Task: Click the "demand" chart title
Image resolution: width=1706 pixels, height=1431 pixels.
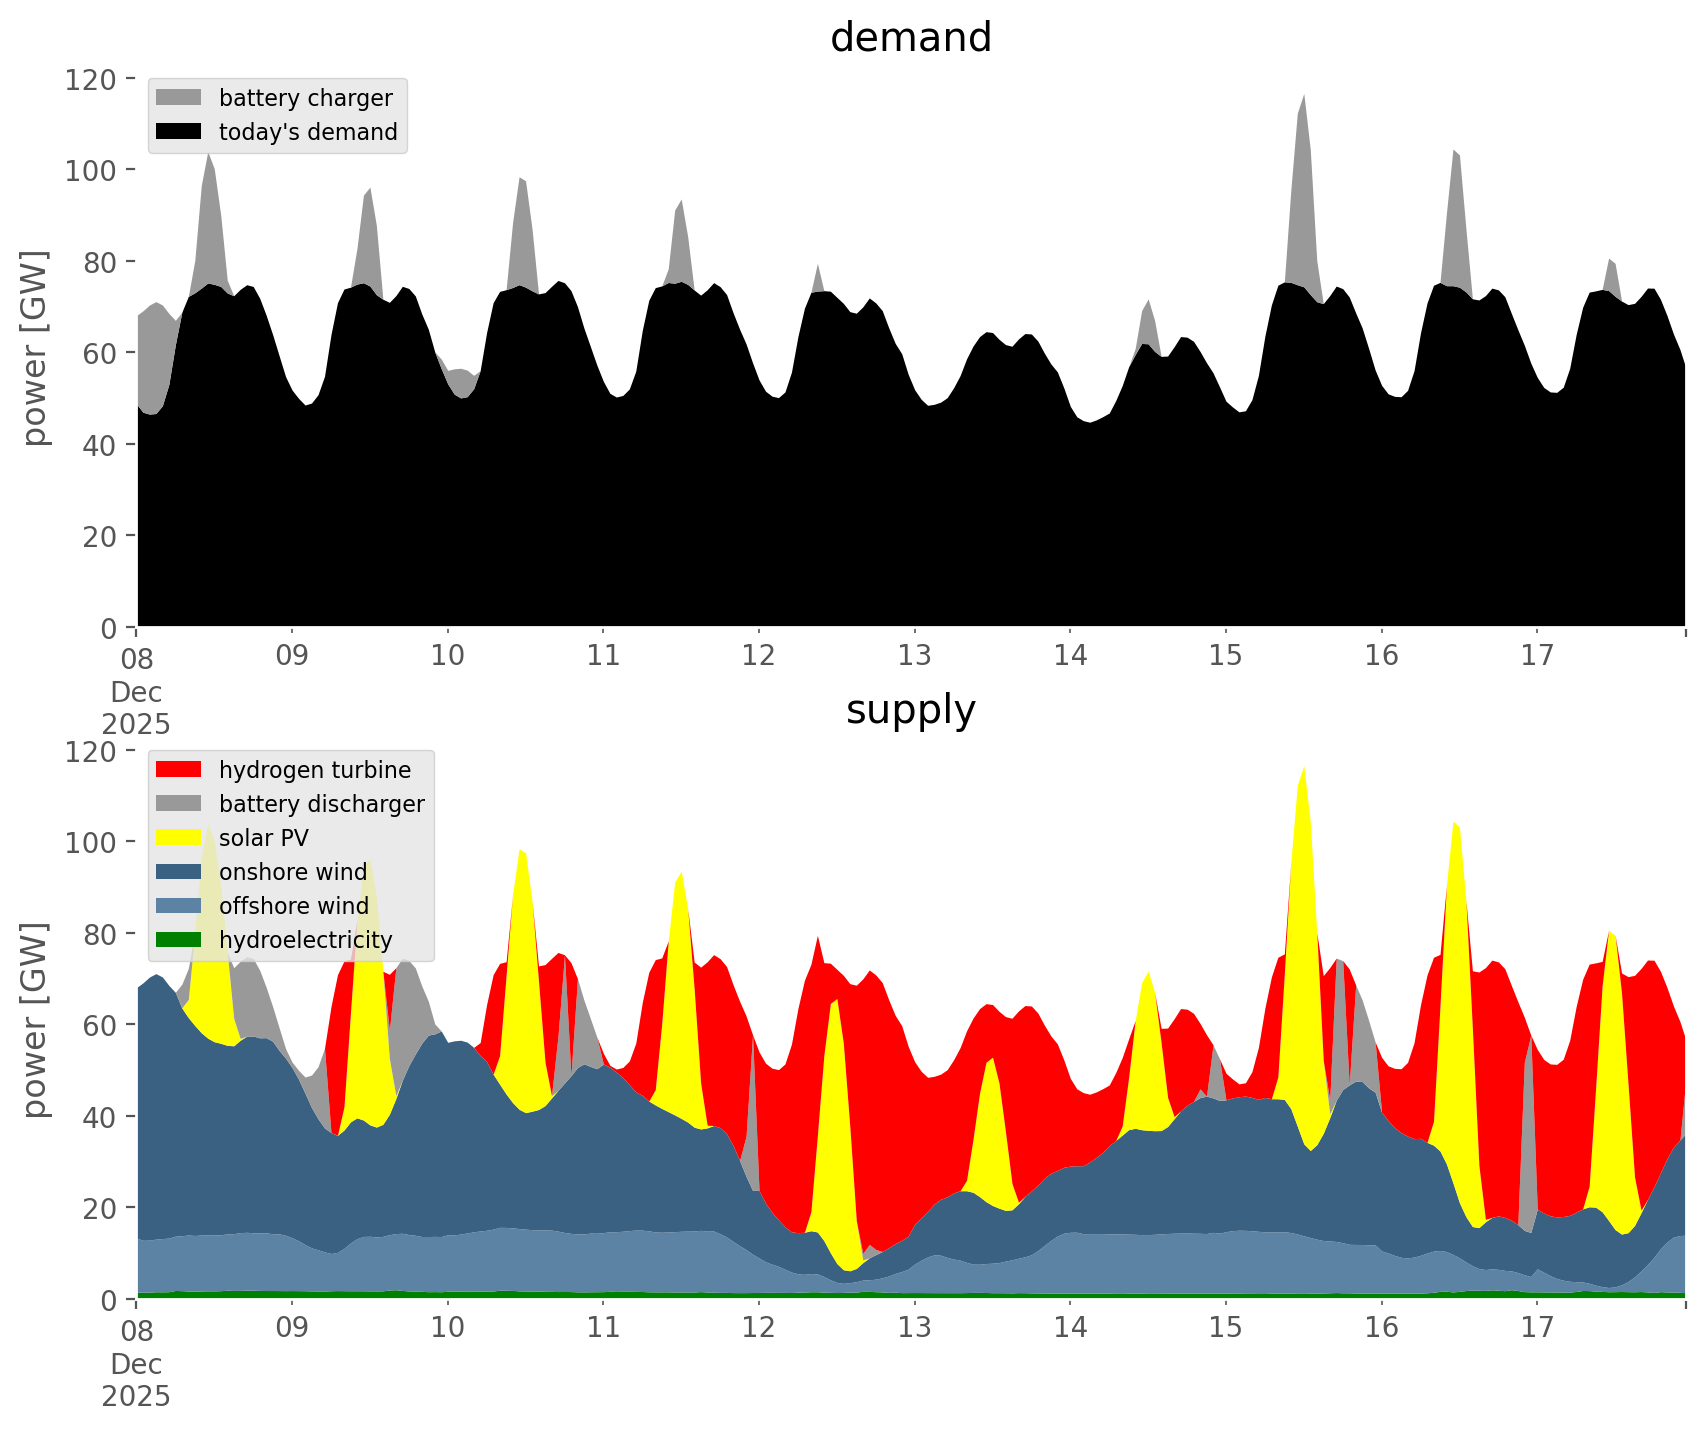Action: point(910,38)
